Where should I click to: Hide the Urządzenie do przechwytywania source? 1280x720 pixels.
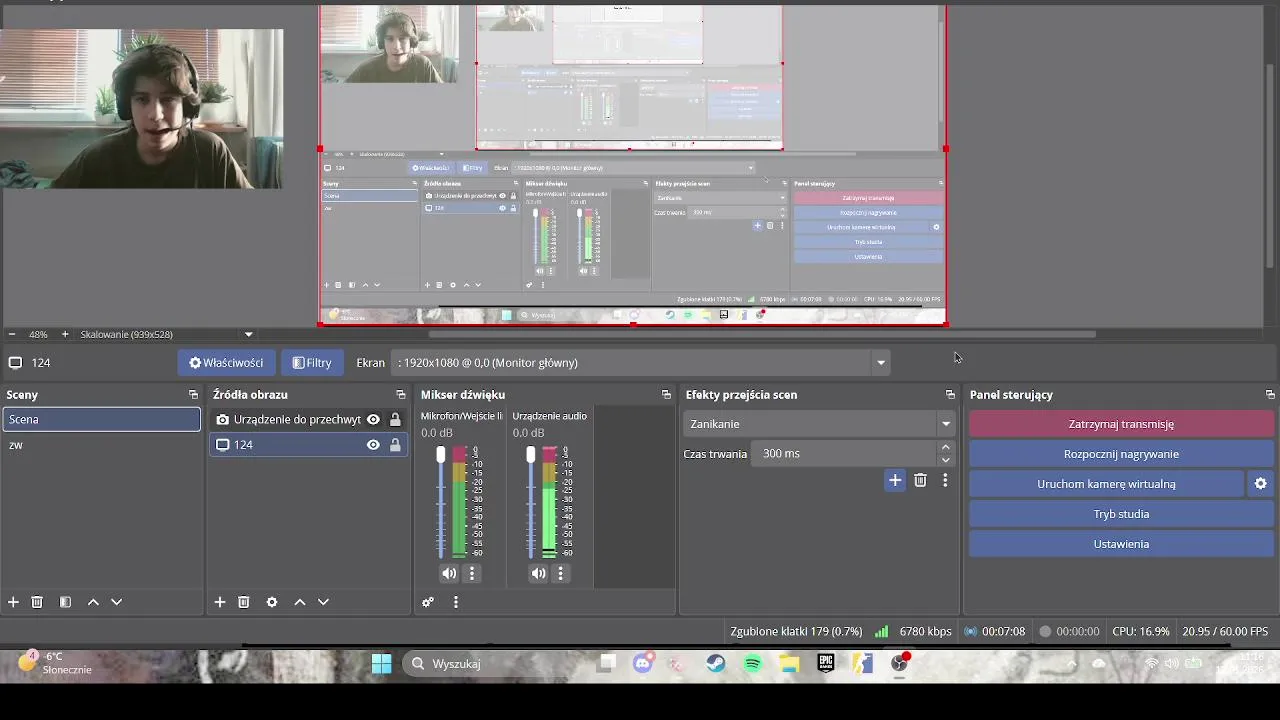click(x=373, y=420)
